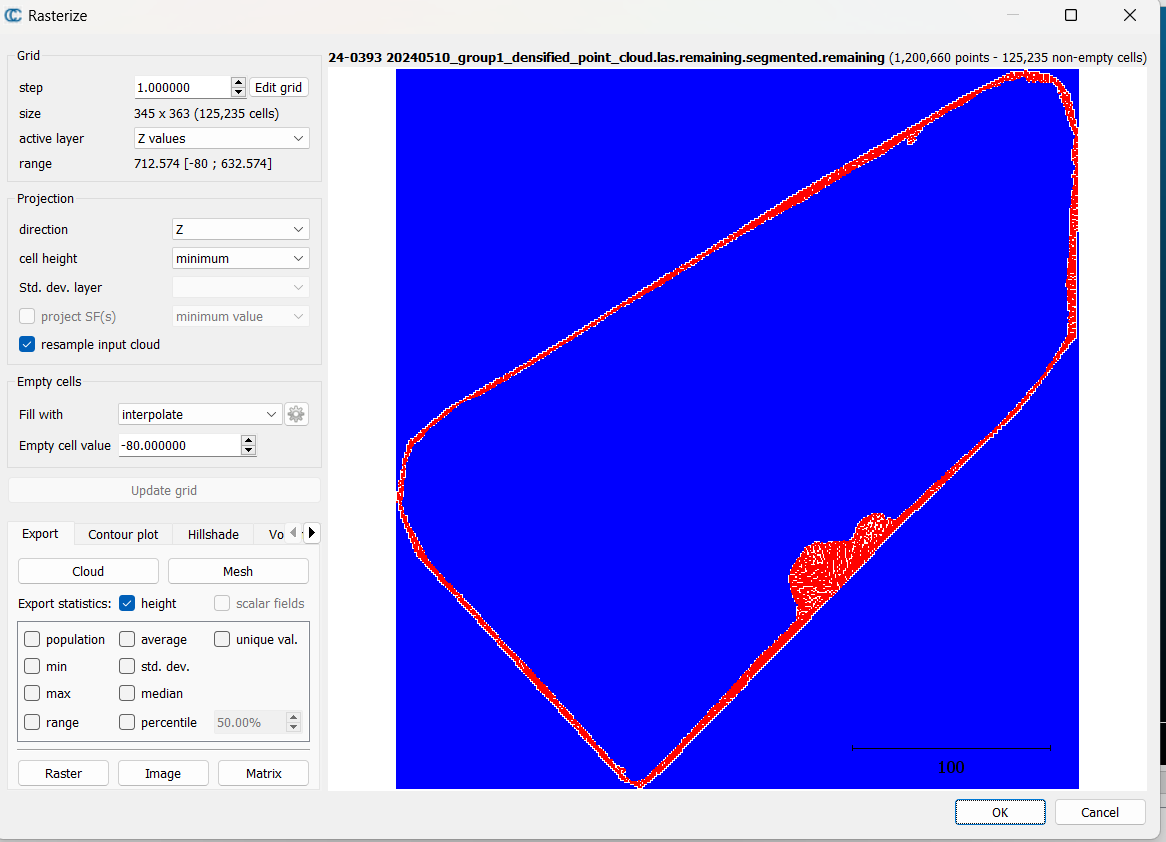
Task: Toggle the height export statistic checkbox
Action: [x=127, y=603]
